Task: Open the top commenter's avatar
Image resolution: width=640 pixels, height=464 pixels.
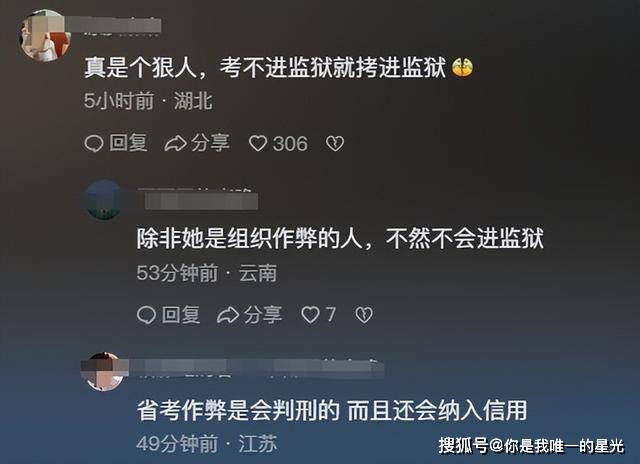Action: click(x=45, y=36)
